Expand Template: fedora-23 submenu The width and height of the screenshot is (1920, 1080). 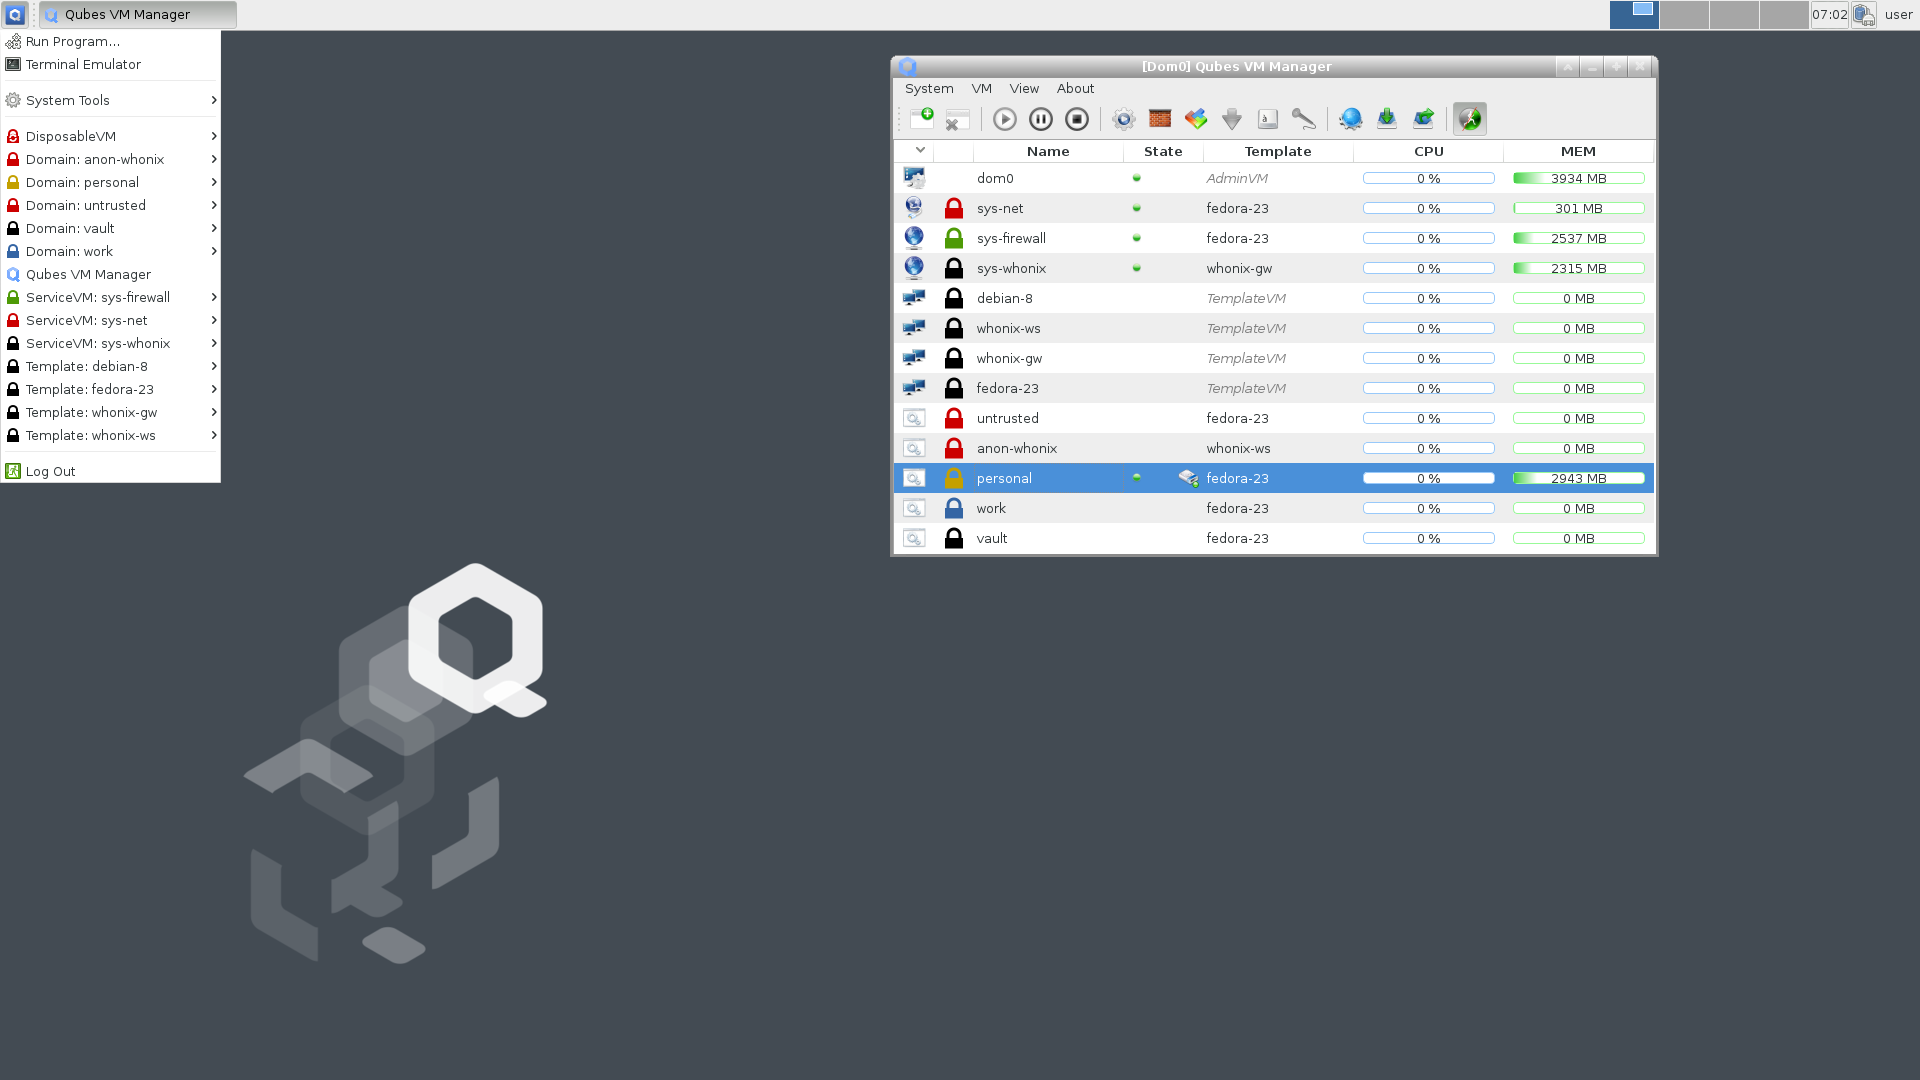click(x=110, y=389)
